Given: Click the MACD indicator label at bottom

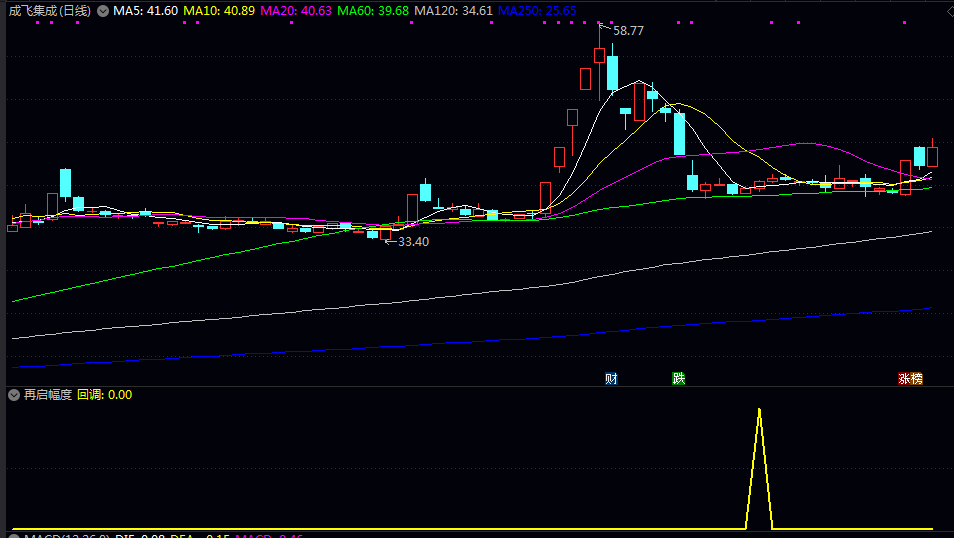Looking at the screenshot, I should tap(45, 536).
